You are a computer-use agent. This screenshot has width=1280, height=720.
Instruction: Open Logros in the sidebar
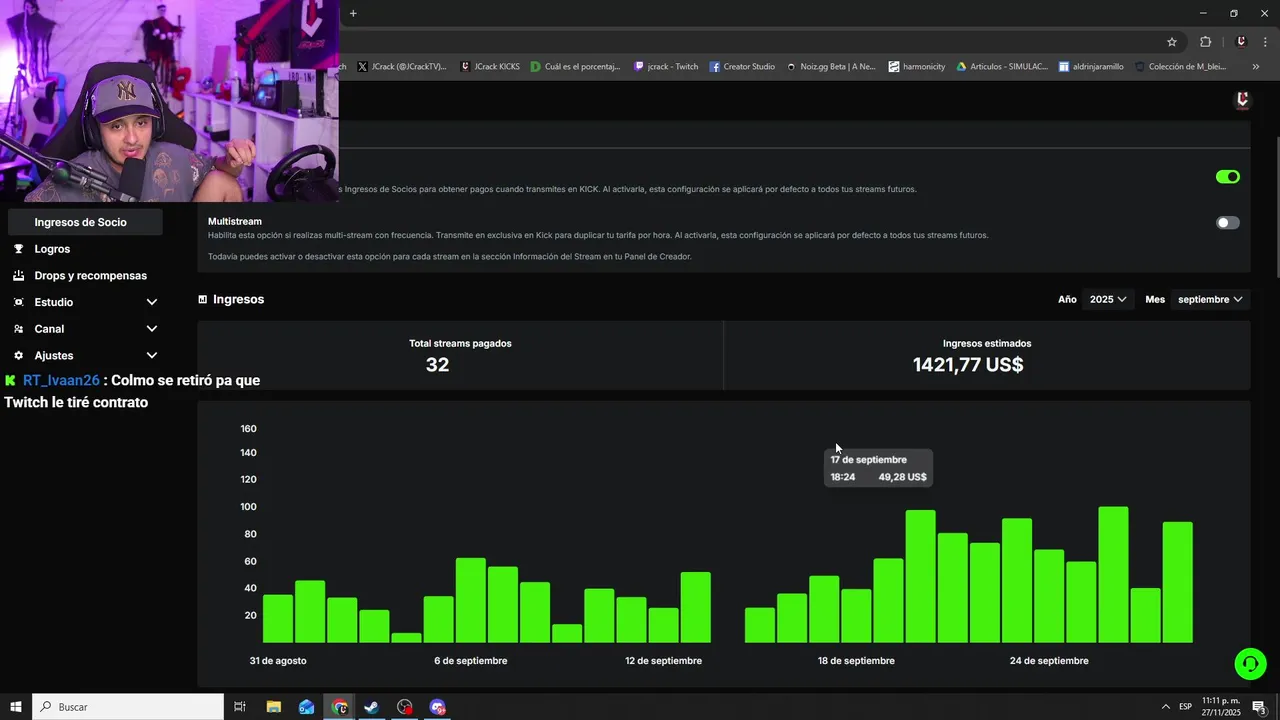53,249
